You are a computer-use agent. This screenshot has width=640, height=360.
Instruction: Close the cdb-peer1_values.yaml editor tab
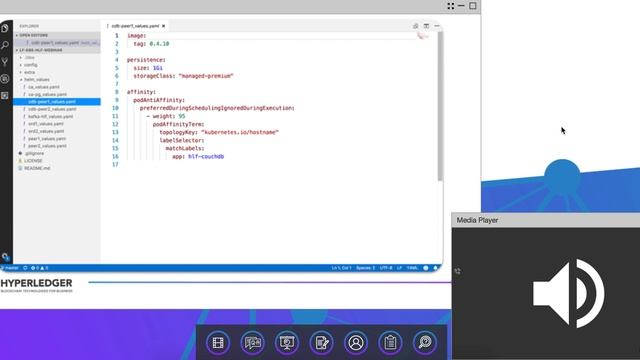coord(164,26)
